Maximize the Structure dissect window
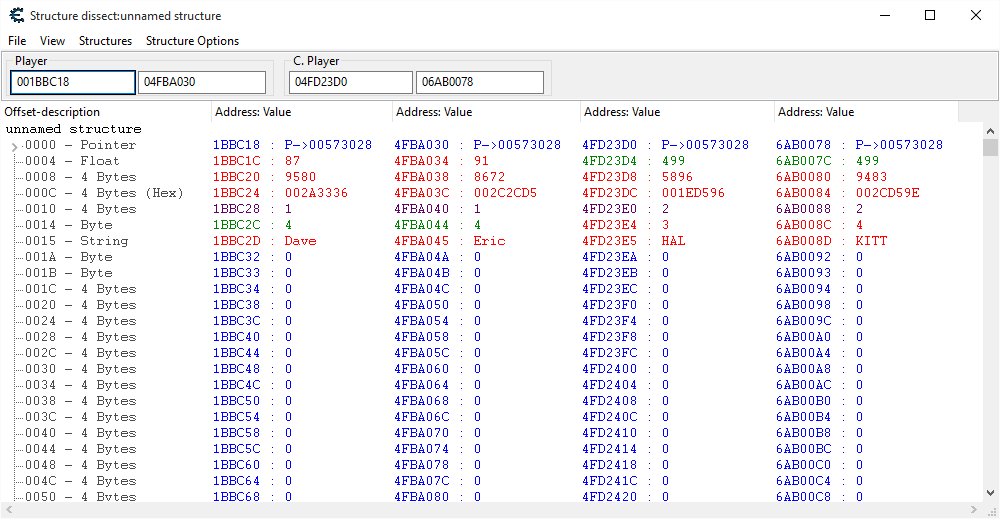The image size is (1000, 519). 930,15
